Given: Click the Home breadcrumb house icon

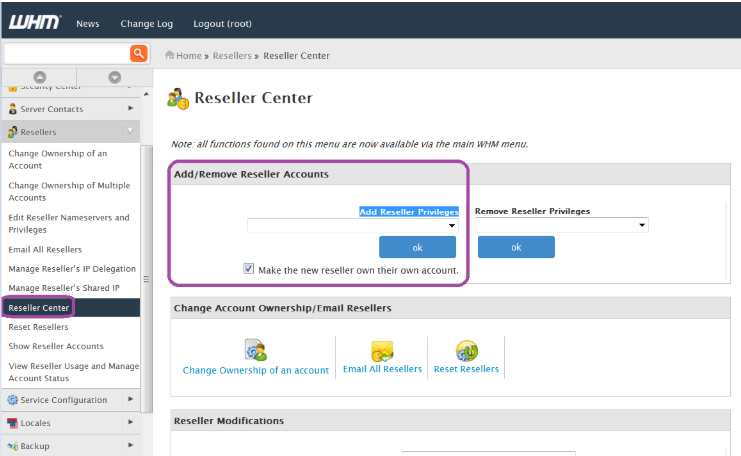Looking at the screenshot, I should [169, 55].
